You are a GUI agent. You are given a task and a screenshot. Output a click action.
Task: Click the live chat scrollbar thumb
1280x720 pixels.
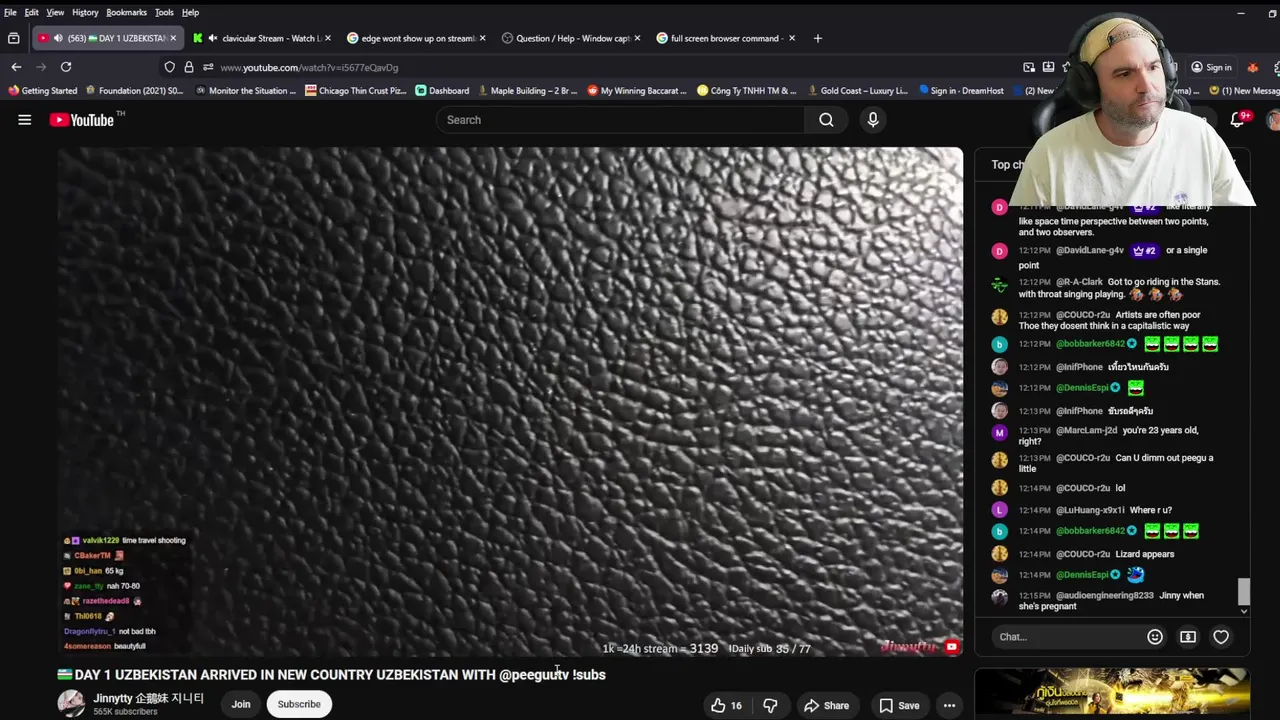1243,590
